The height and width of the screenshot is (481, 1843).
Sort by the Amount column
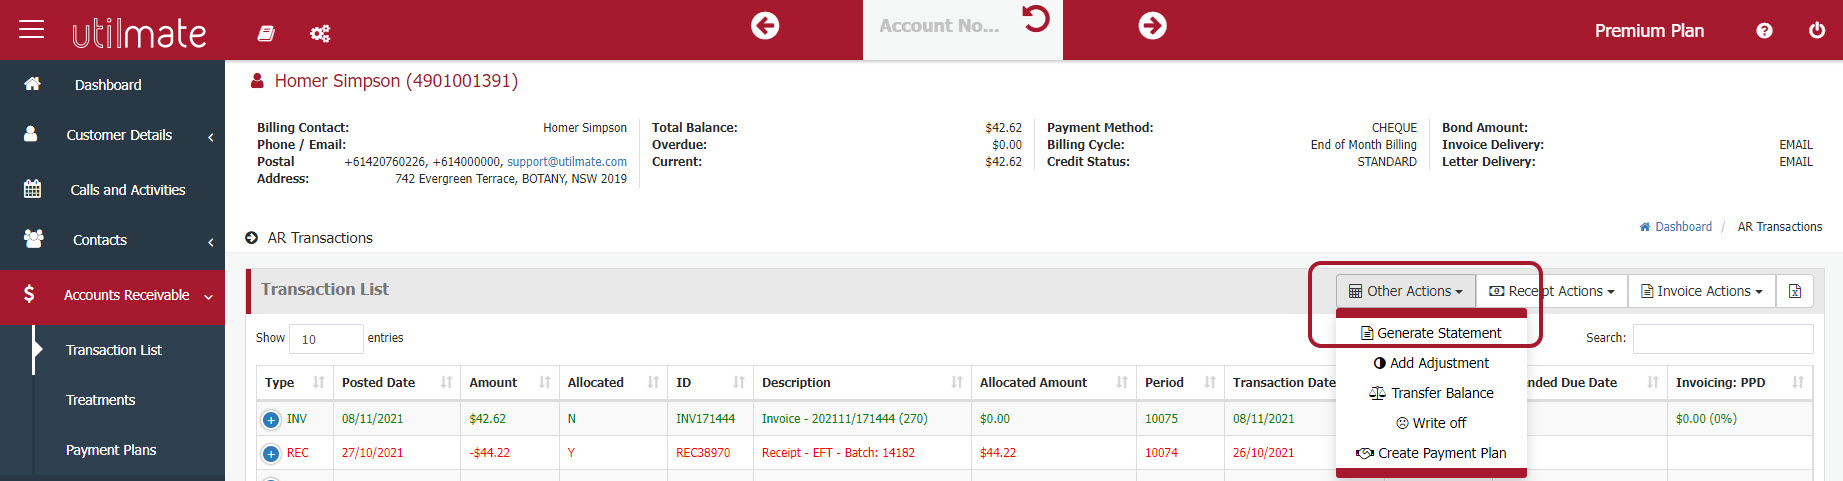[x=510, y=382]
